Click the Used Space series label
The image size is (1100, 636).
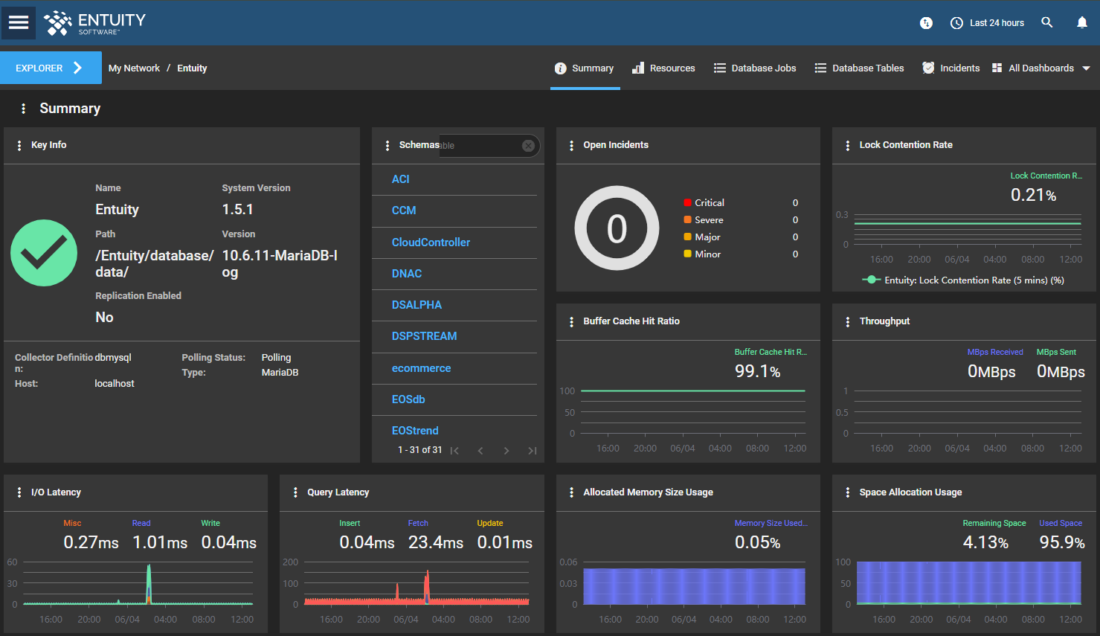coord(1060,523)
